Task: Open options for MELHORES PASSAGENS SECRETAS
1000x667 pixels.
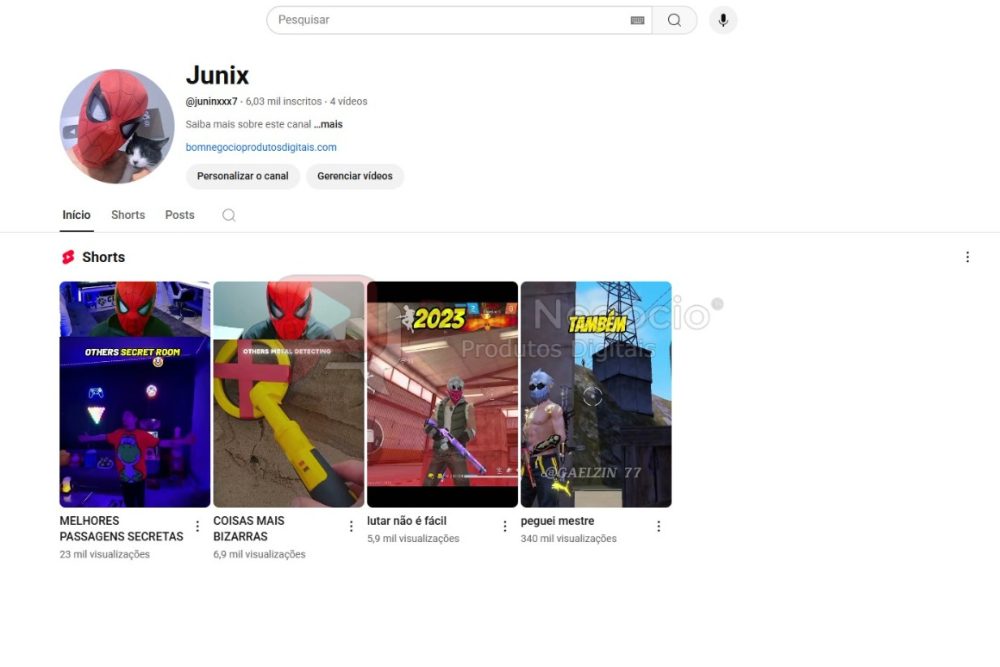Action: [197, 526]
